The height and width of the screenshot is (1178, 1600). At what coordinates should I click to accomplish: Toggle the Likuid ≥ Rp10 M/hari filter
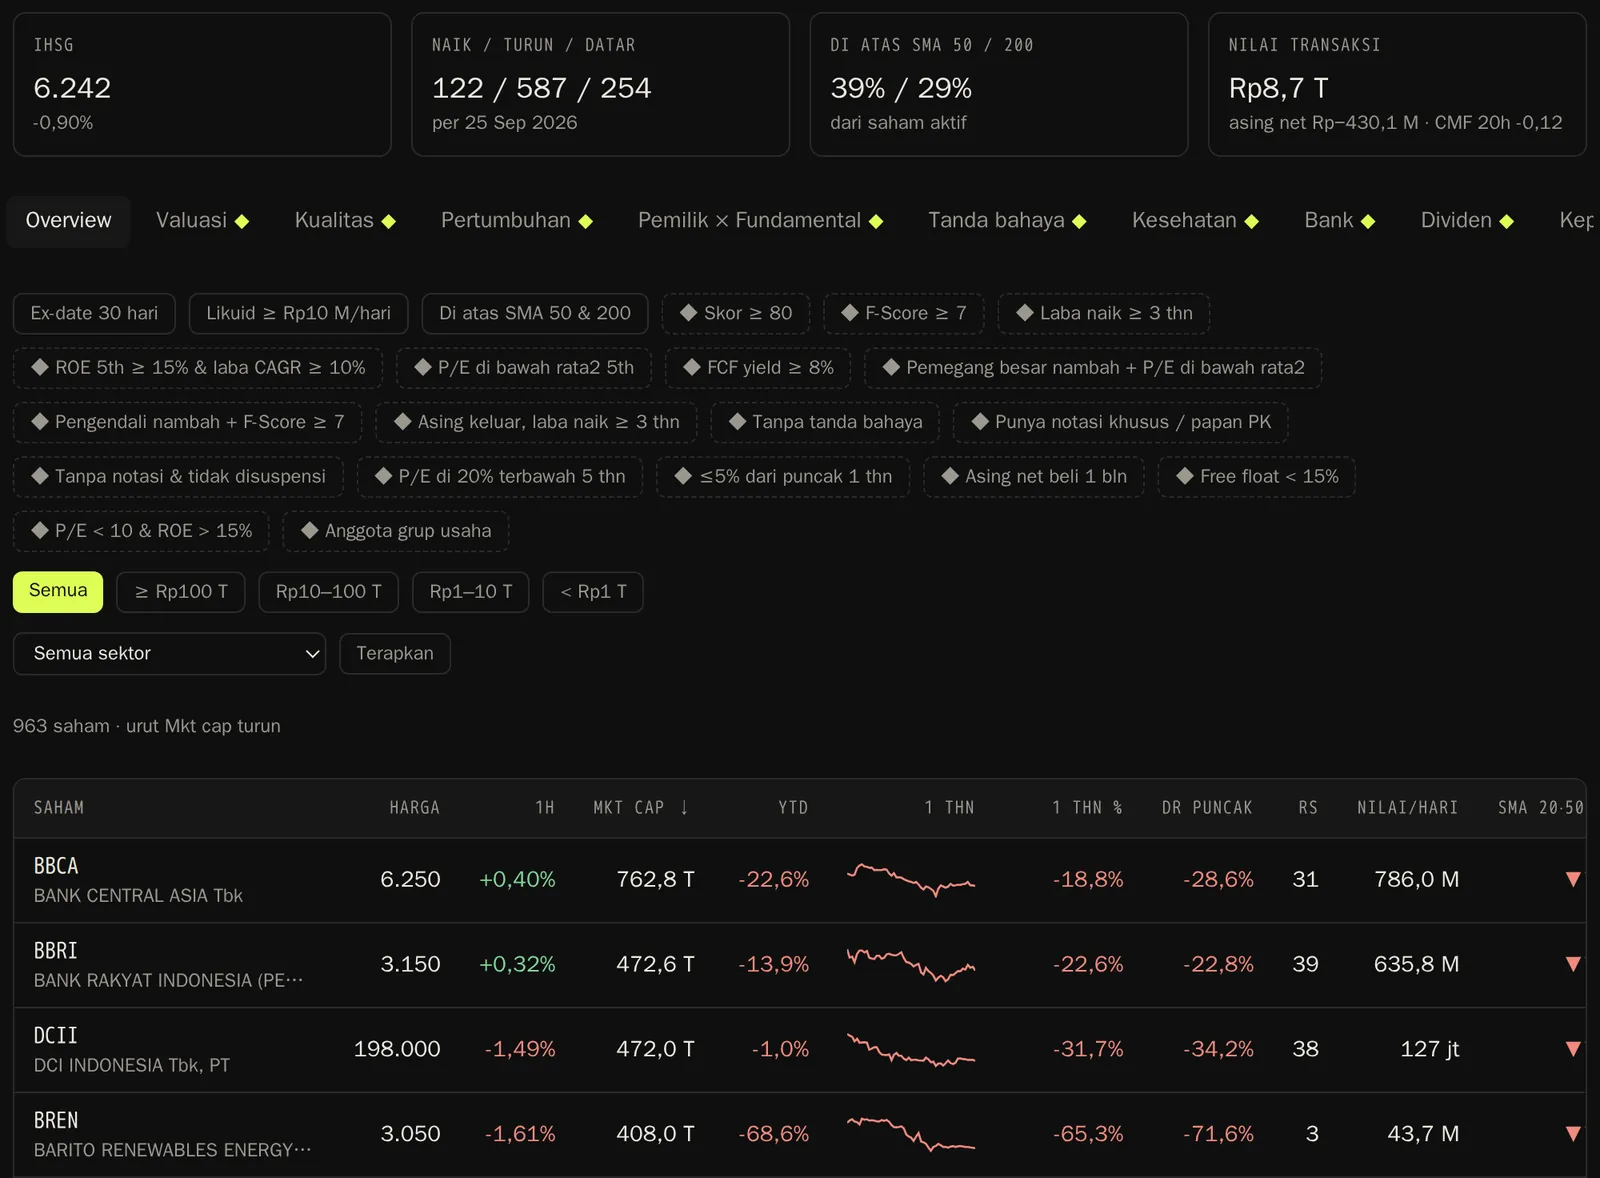coord(298,313)
